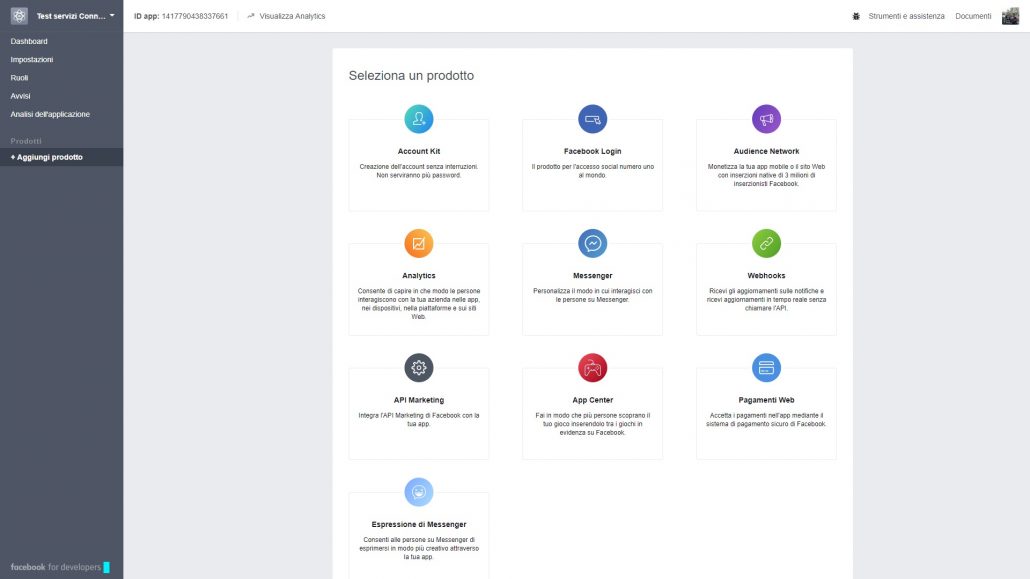Open the Documenti link
The height and width of the screenshot is (579, 1030).
tap(973, 16)
